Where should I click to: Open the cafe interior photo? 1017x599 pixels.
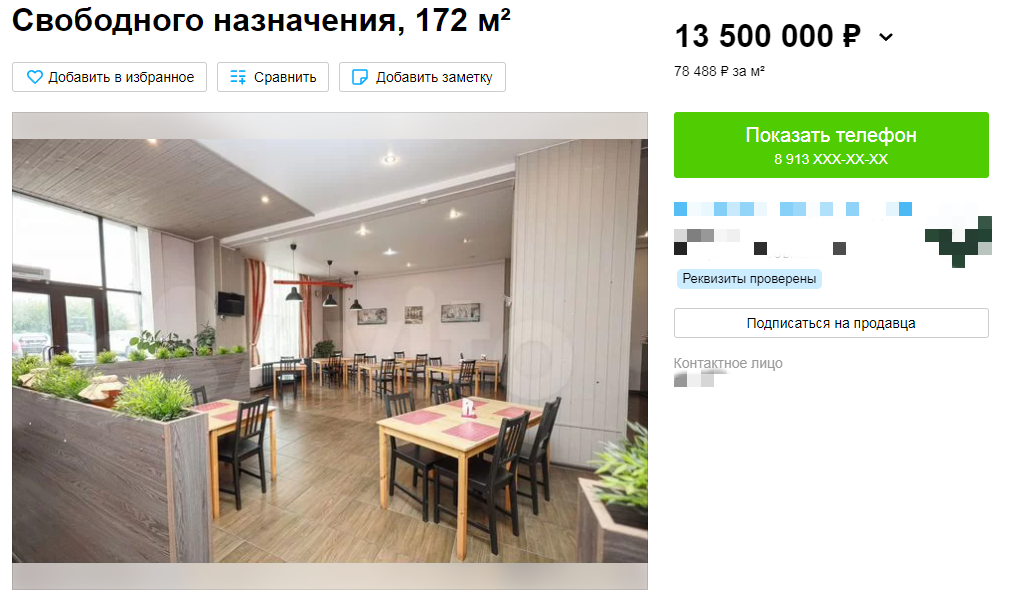click(x=329, y=351)
